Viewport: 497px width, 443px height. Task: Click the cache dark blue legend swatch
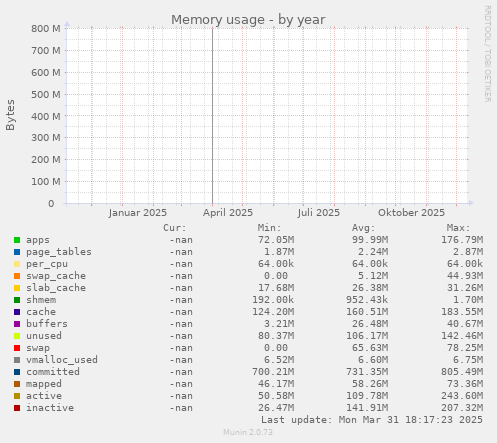pos(17,312)
